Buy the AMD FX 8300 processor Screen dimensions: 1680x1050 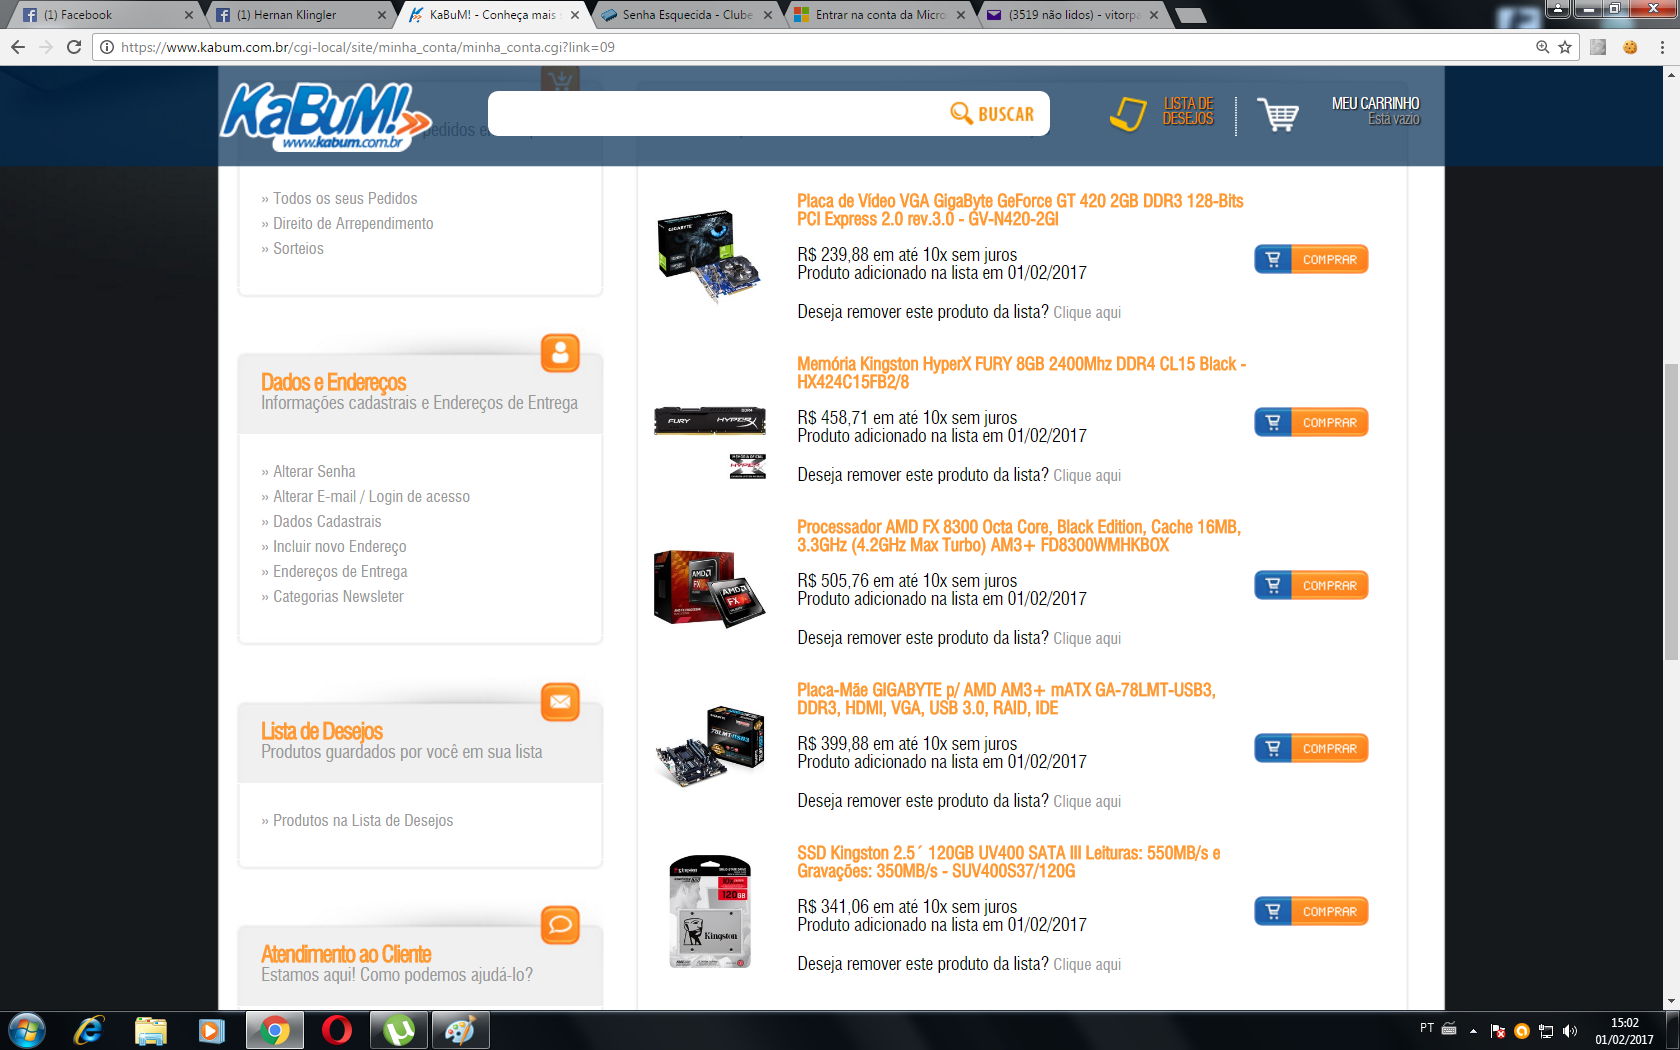pyautogui.click(x=1311, y=585)
